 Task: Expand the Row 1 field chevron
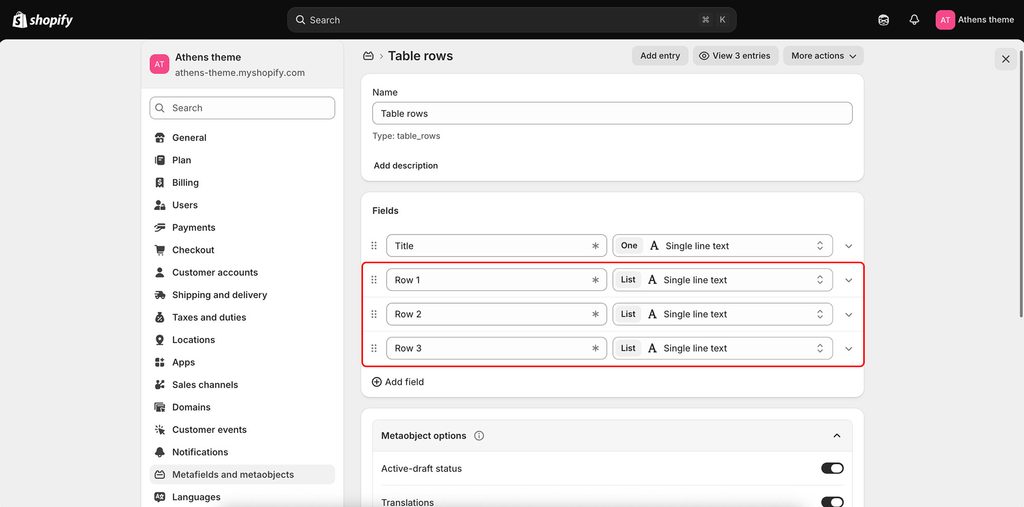pyautogui.click(x=848, y=280)
